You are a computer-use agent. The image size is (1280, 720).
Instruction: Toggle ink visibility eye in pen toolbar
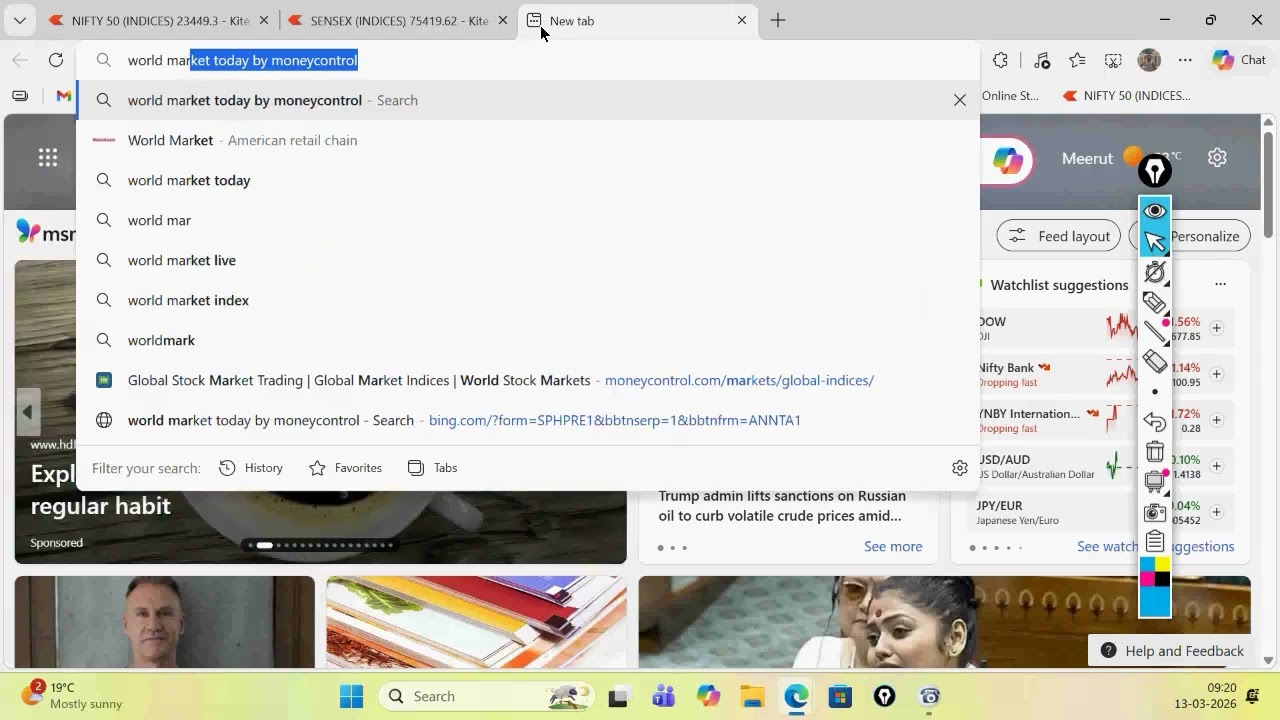tap(1155, 211)
